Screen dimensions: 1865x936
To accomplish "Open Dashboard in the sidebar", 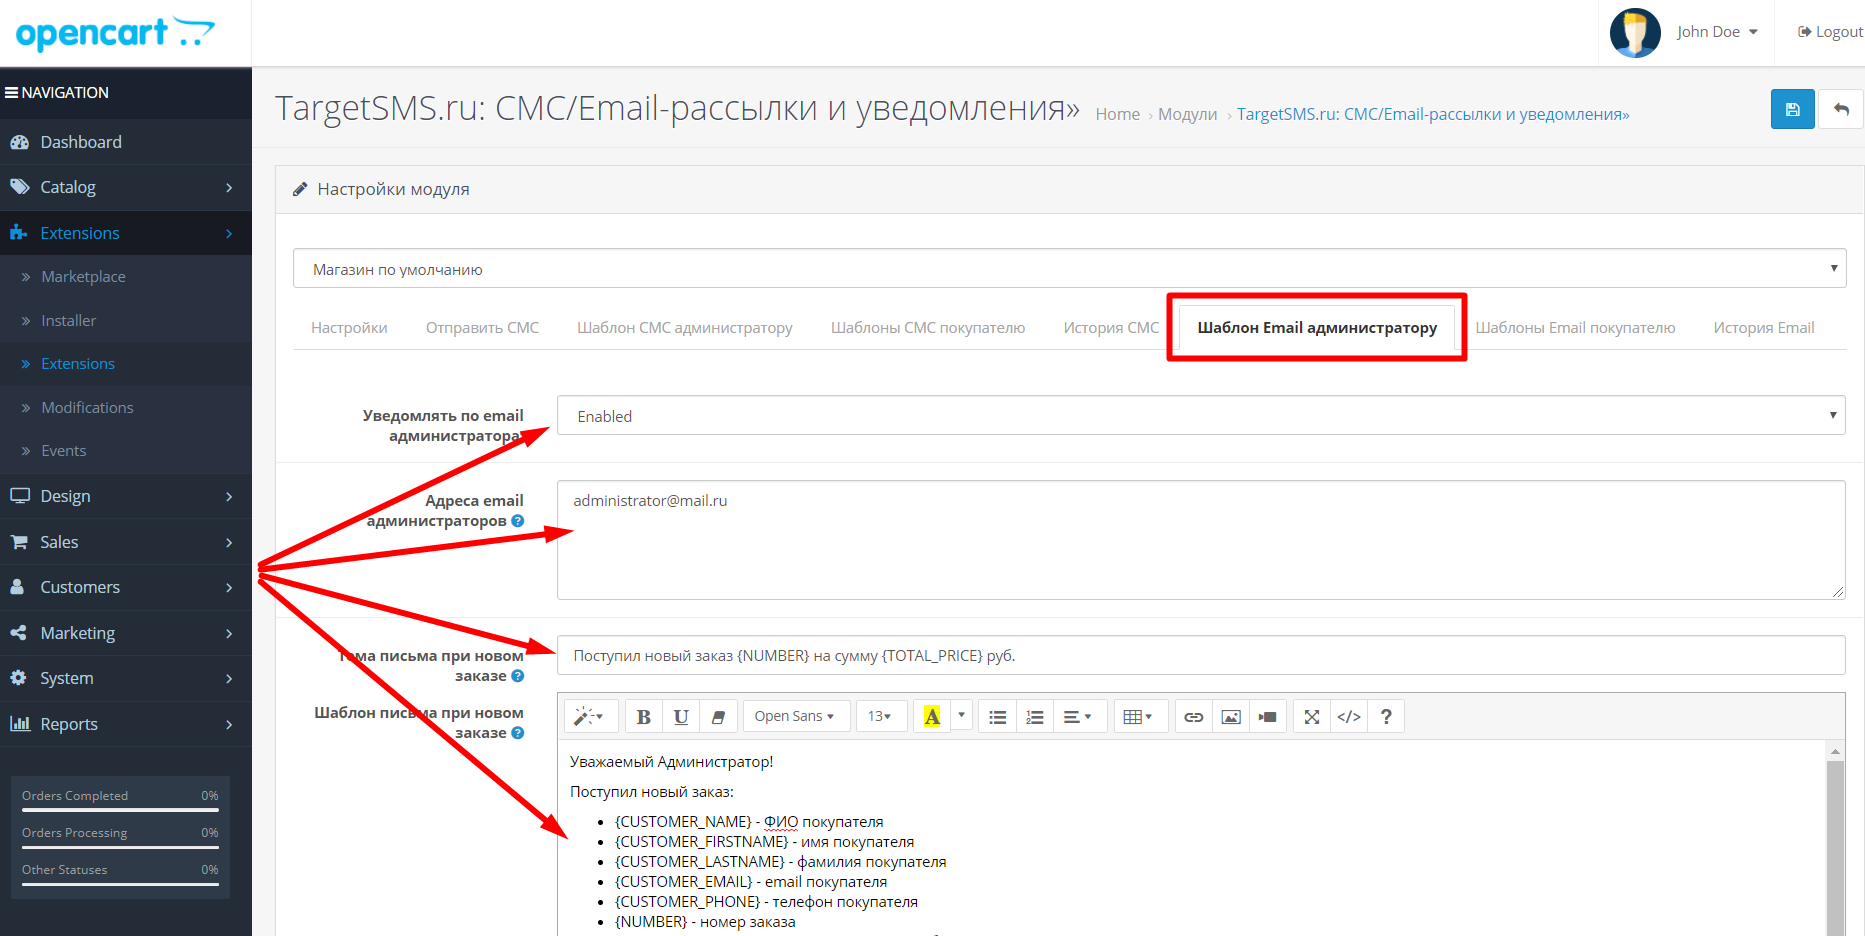I will [126, 142].
